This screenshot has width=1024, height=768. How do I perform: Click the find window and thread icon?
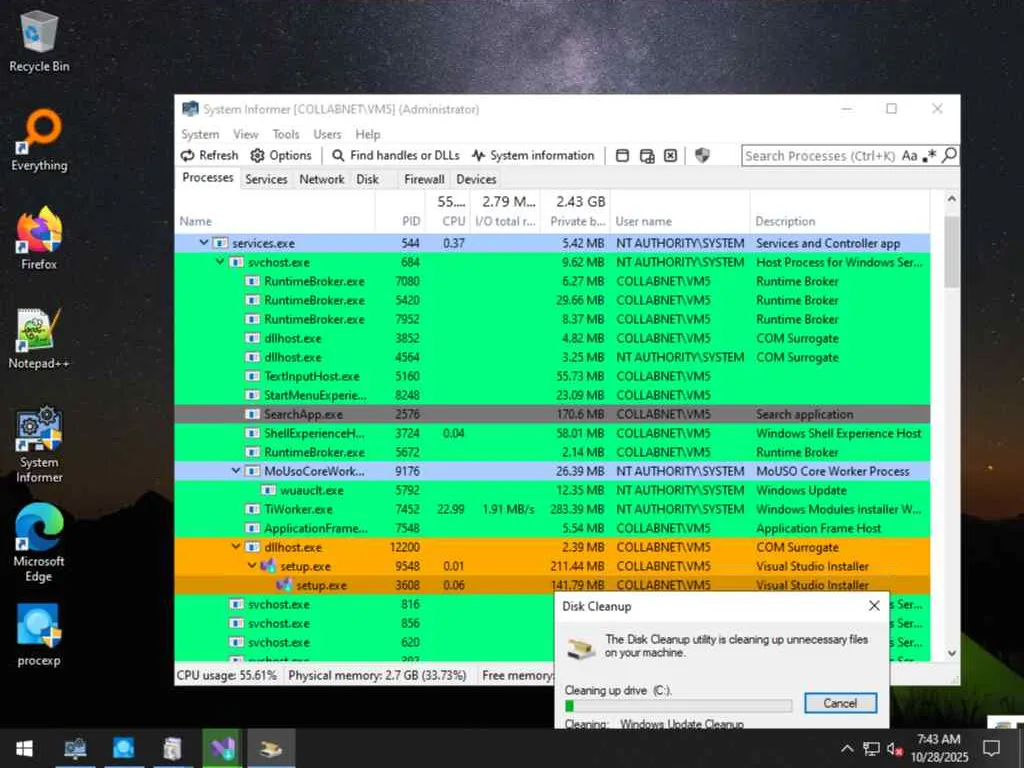click(647, 155)
